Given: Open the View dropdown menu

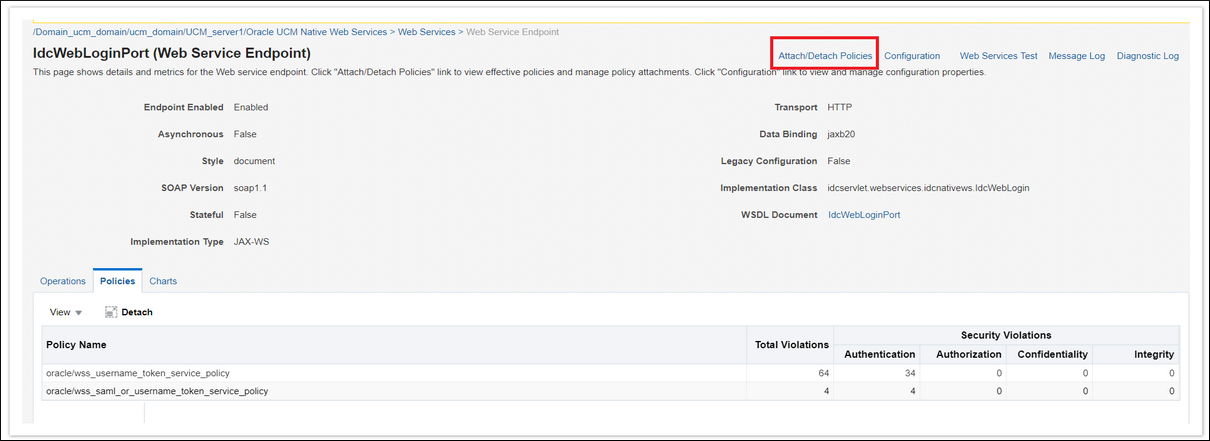Looking at the screenshot, I should pos(66,312).
